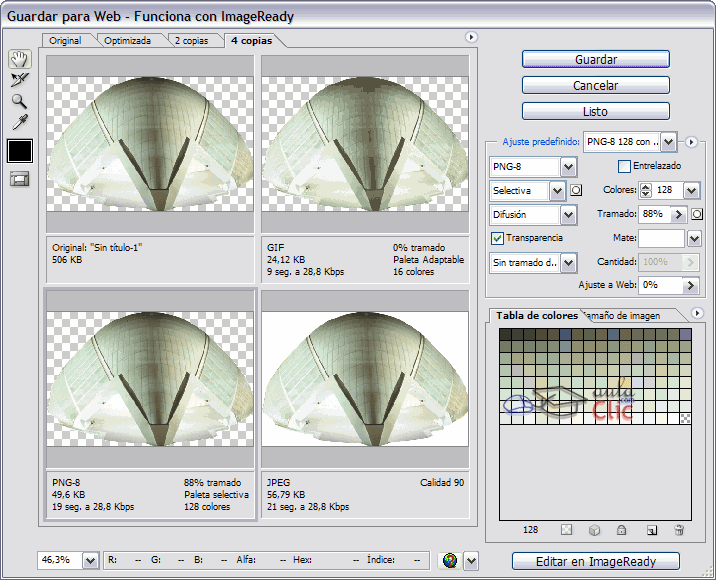Select the Eyedropper tool

(x=19, y=122)
